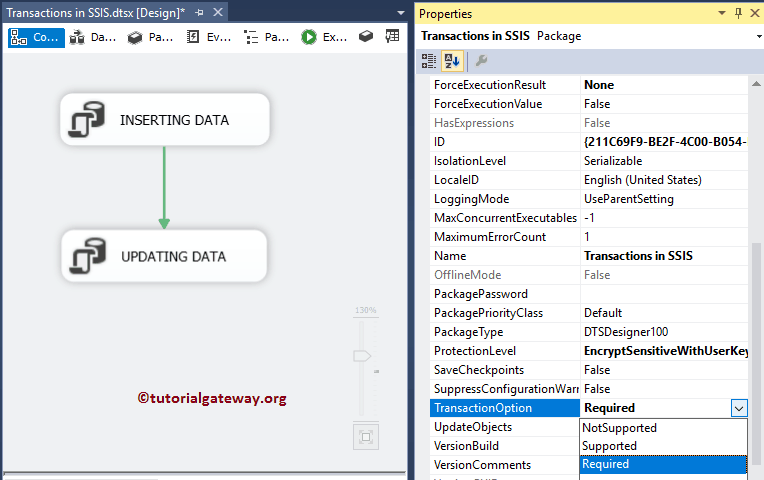This screenshot has height=480, width=764.
Task: Select the OfflineMode property
Action: [505, 275]
